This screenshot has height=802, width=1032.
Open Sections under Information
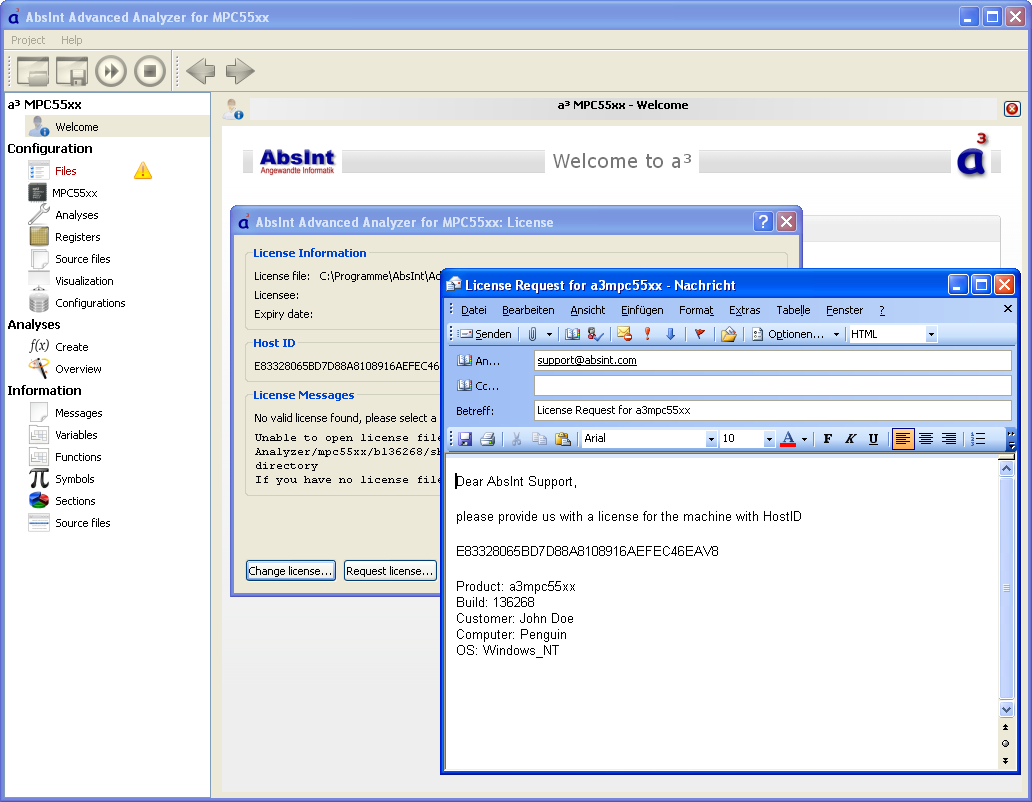pyautogui.click(x=75, y=501)
